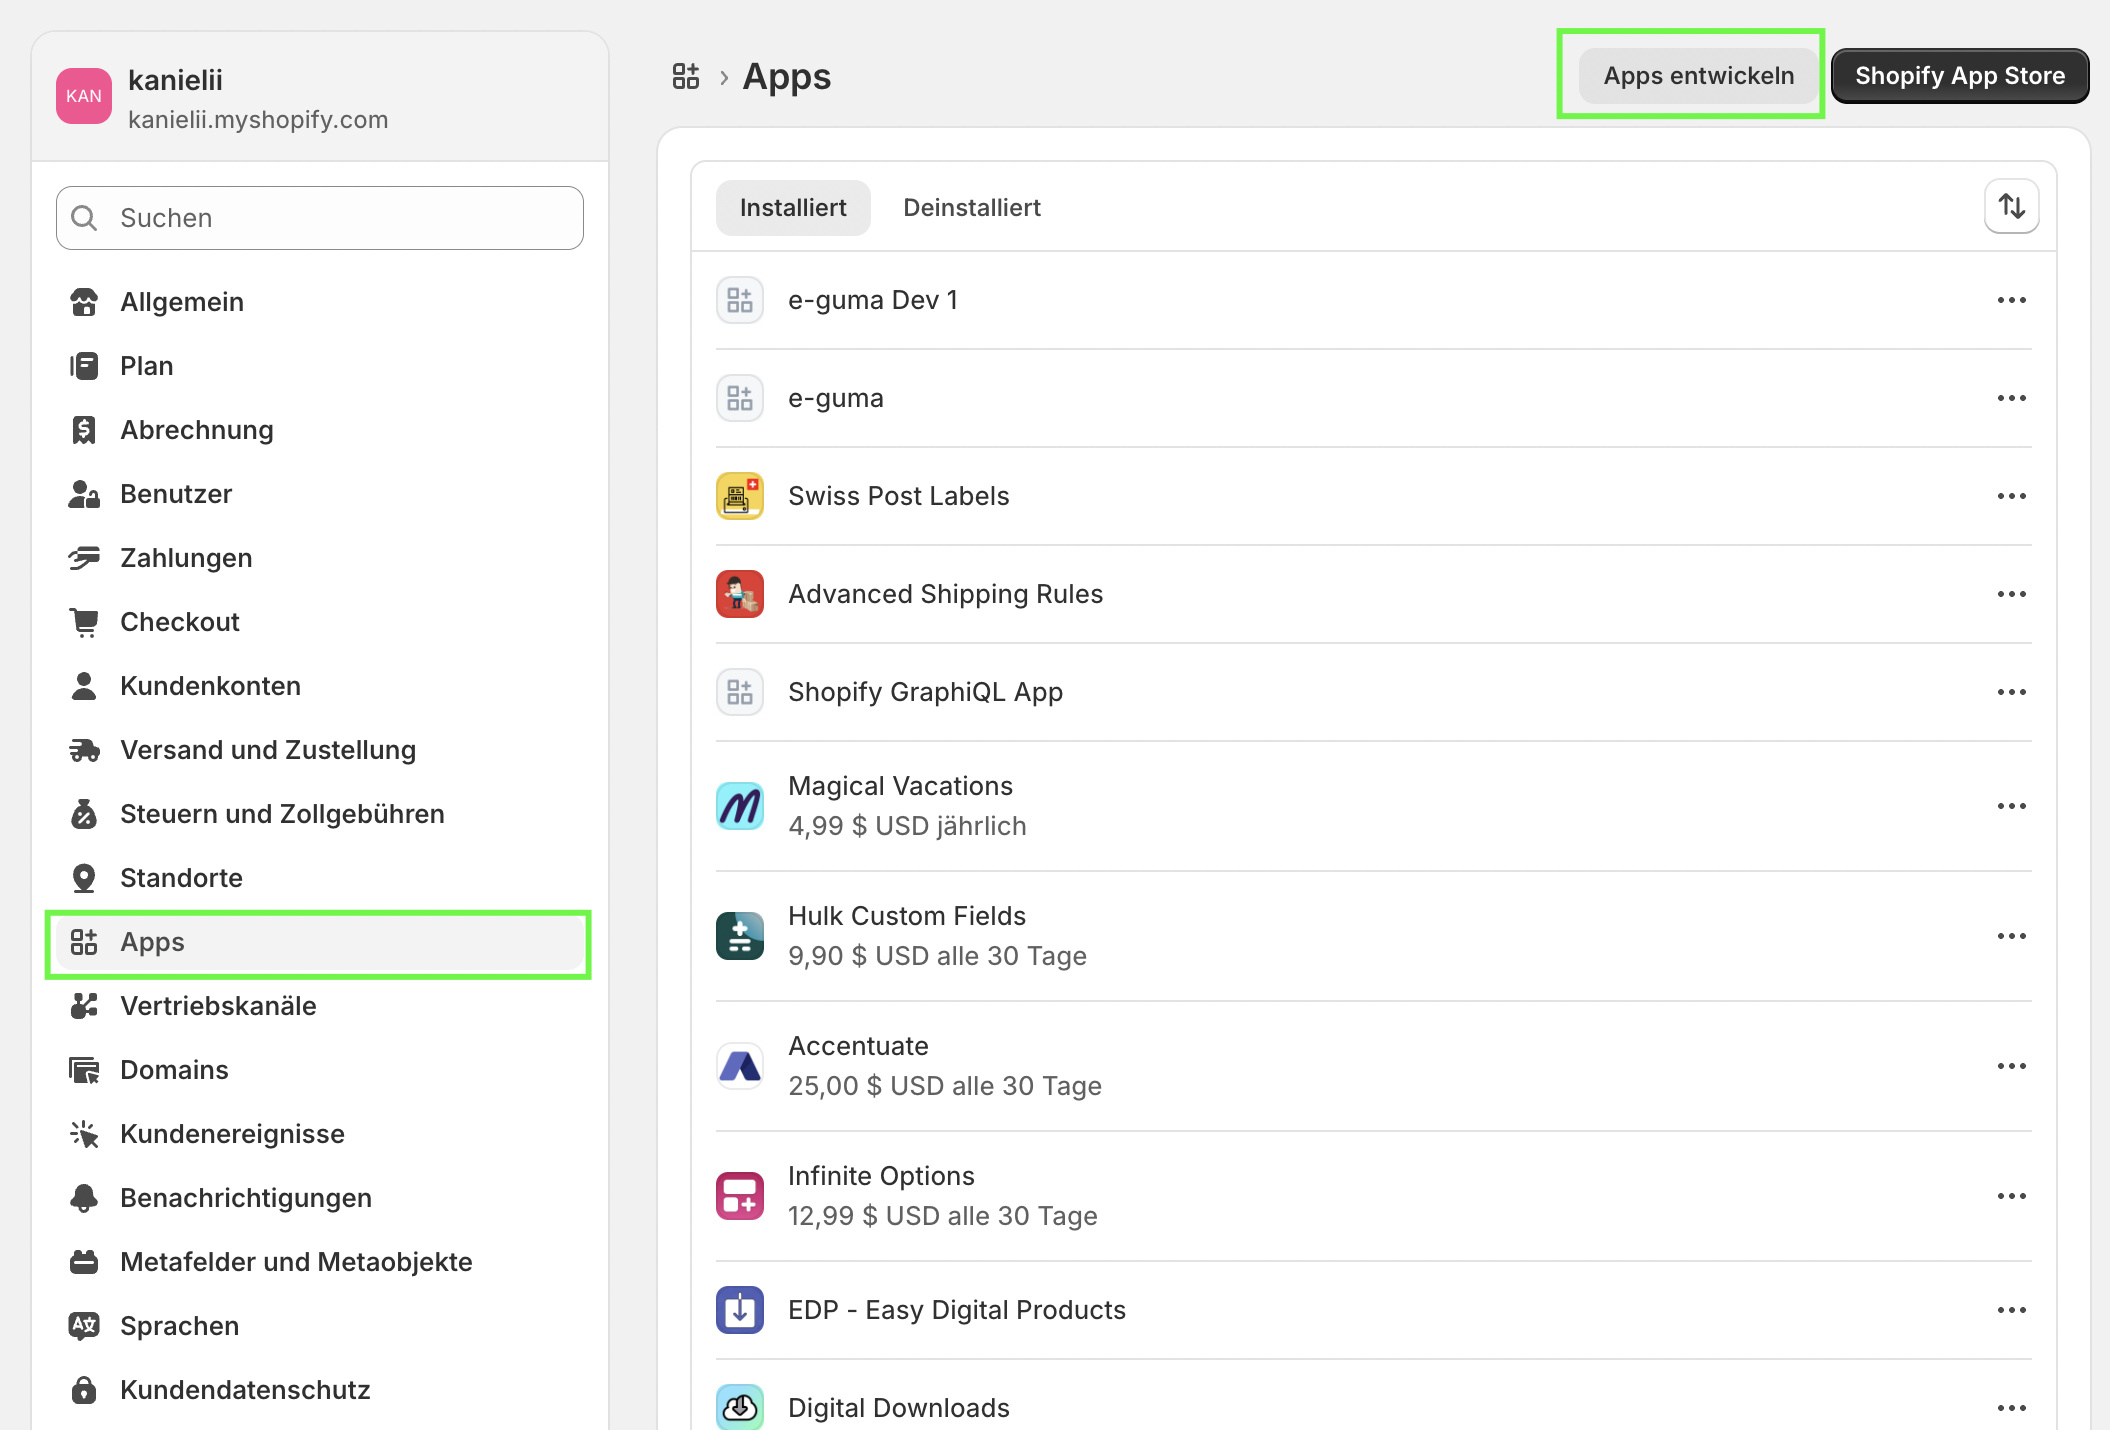The image size is (2110, 1430).
Task: Open Hulk Custom Fields app icon
Action: (x=740, y=936)
